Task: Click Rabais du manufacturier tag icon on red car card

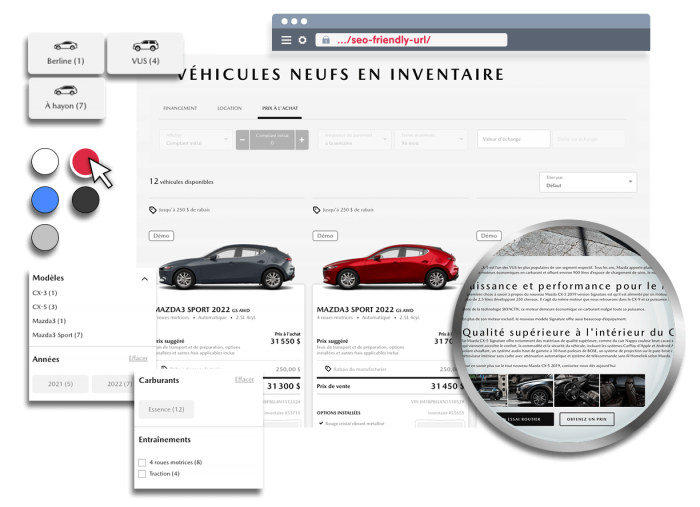Action: 328,369
